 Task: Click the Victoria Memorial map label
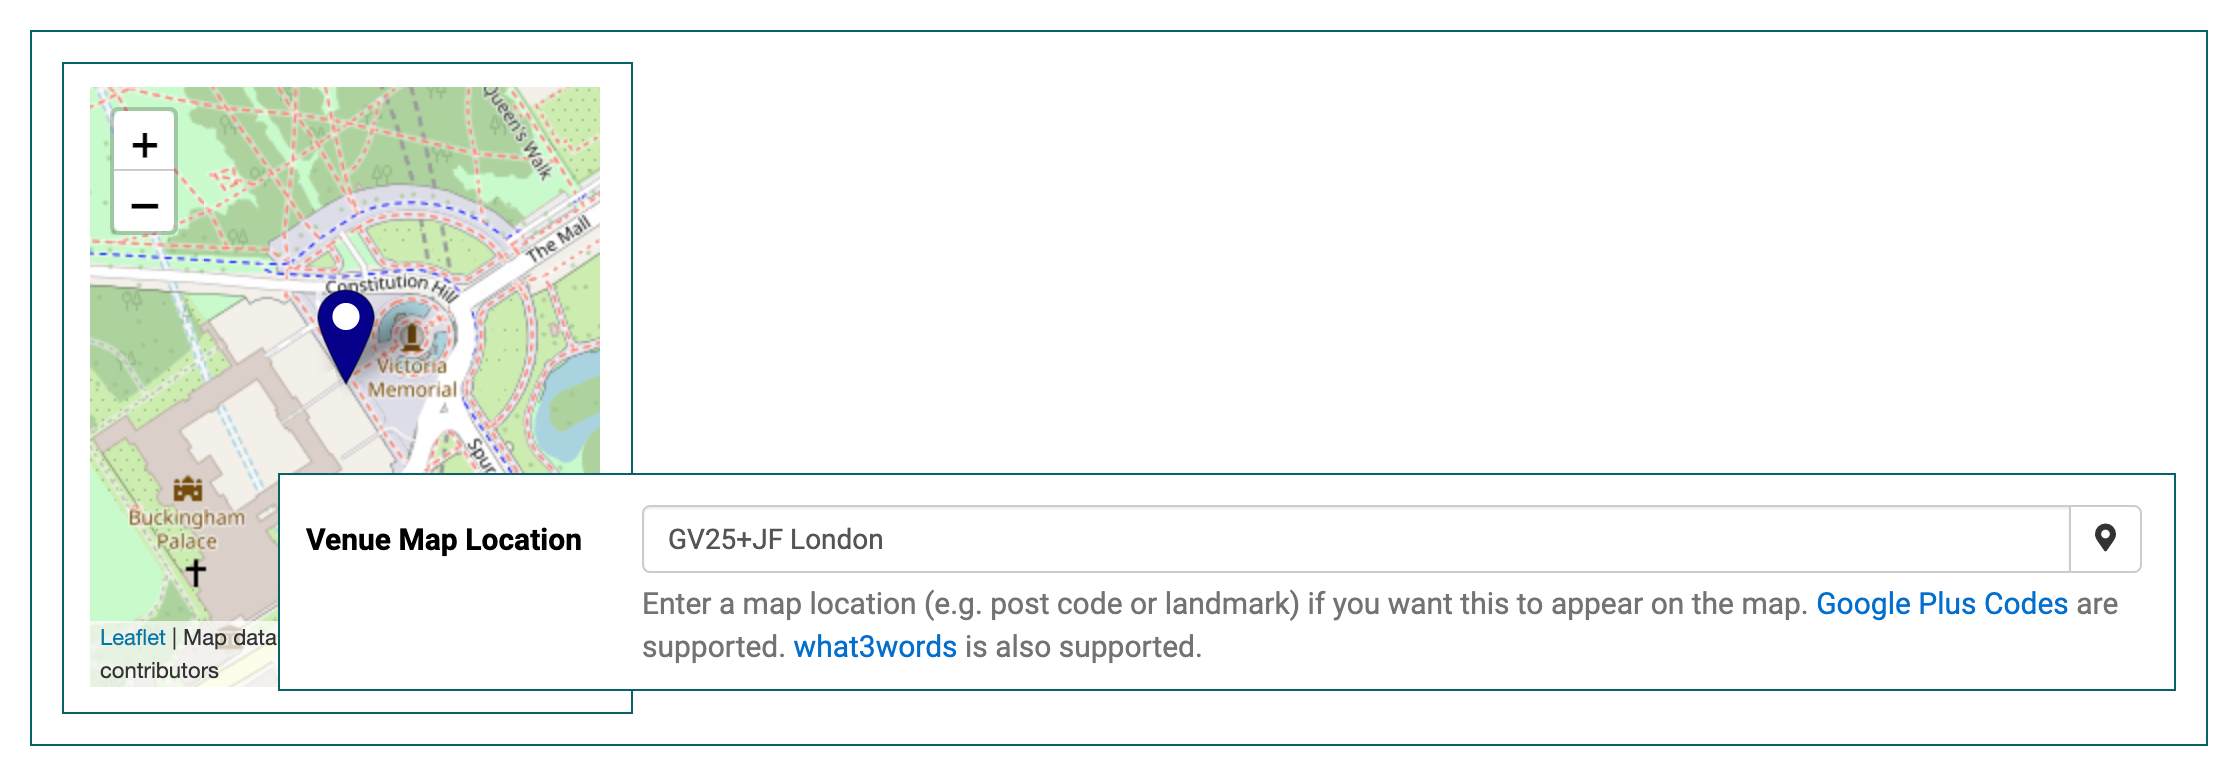(412, 378)
